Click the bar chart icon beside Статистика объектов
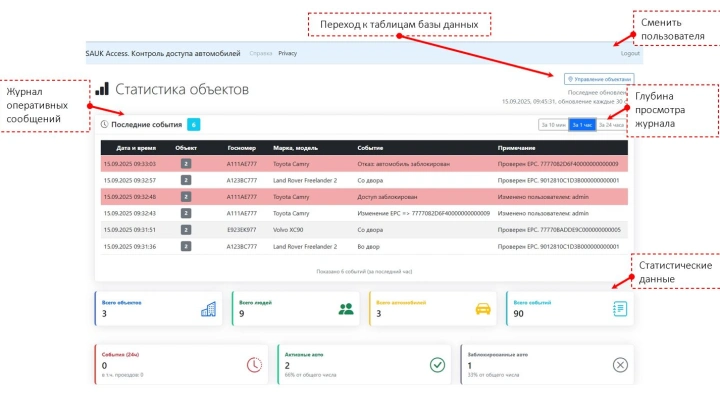Image resolution: width=720 pixels, height=405 pixels. tap(102, 90)
